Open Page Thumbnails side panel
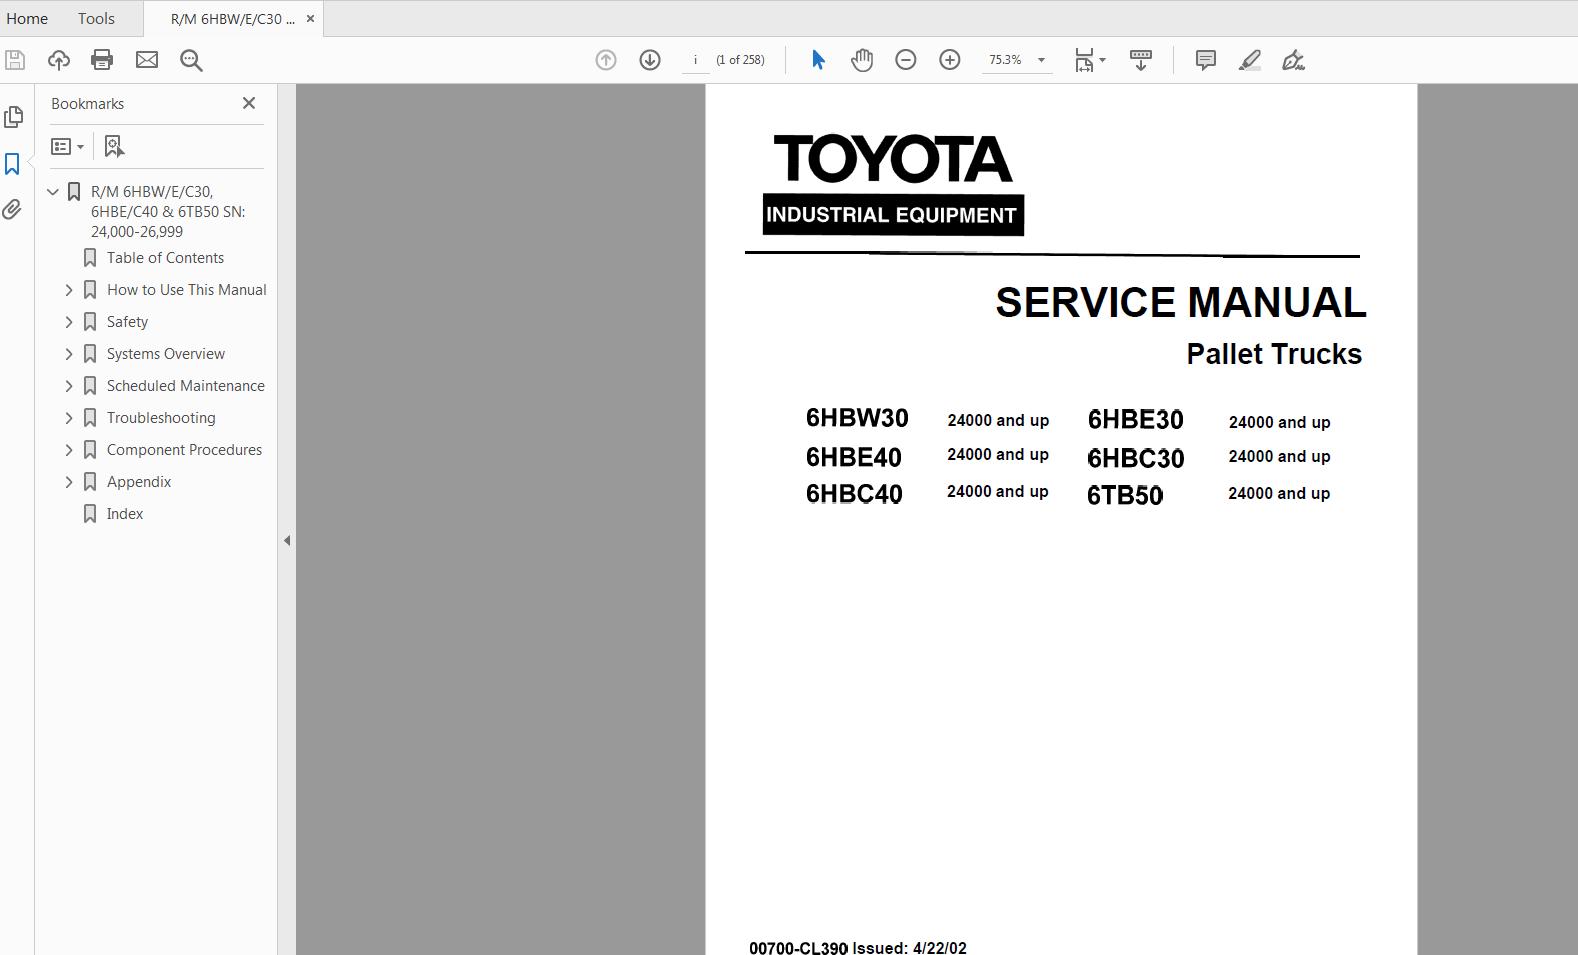Image resolution: width=1578 pixels, height=955 pixels. (13, 117)
